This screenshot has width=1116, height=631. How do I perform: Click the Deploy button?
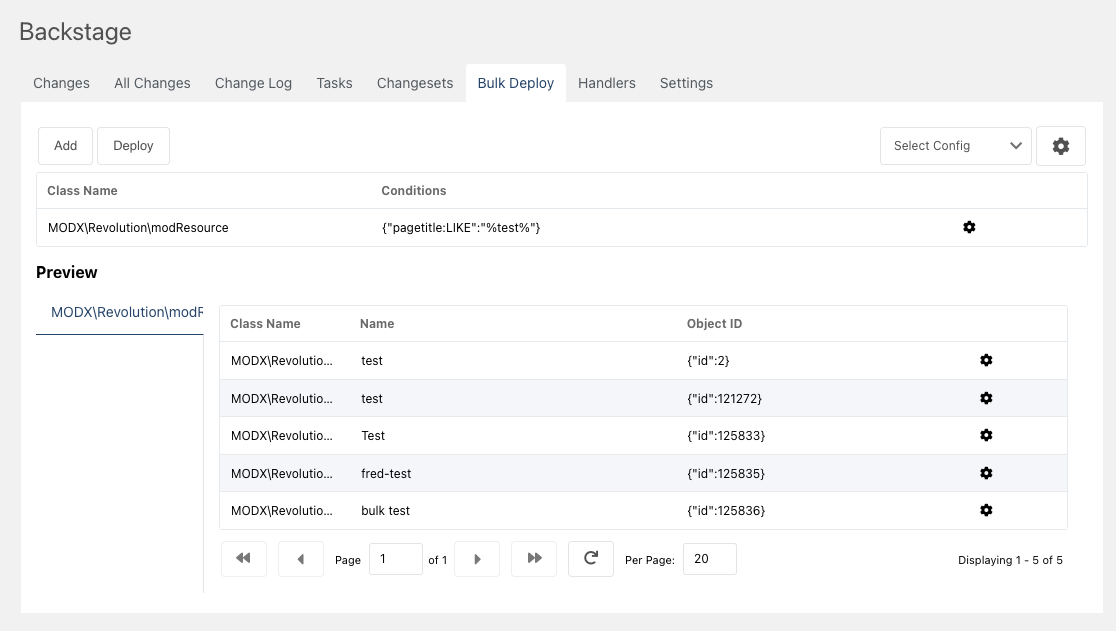coord(133,146)
